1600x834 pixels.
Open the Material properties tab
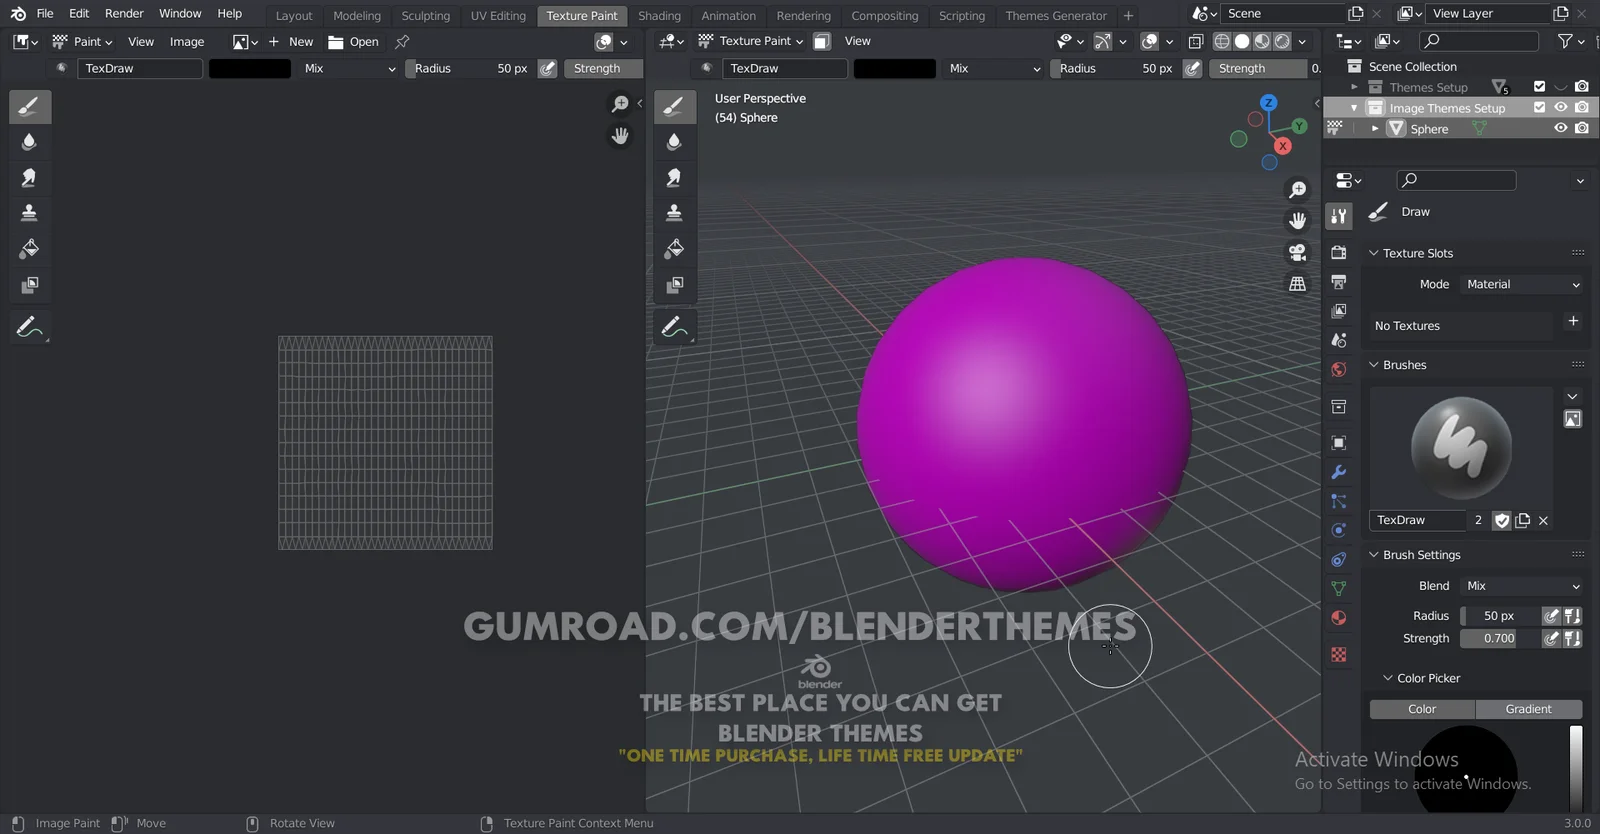click(x=1339, y=618)
